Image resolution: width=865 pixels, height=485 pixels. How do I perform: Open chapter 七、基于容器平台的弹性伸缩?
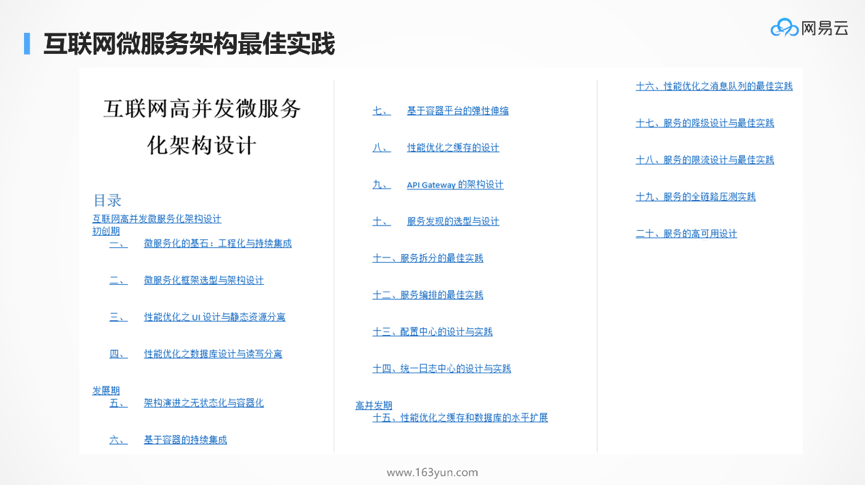pyautogui.click(x=440, y=111)
